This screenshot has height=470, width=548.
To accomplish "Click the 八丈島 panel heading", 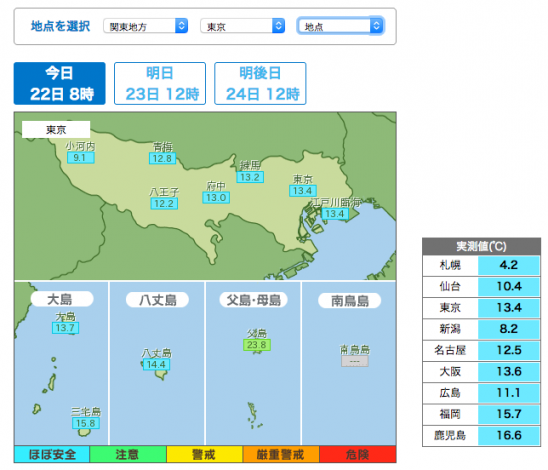I will pyautogui.click(x=158, y=300).
